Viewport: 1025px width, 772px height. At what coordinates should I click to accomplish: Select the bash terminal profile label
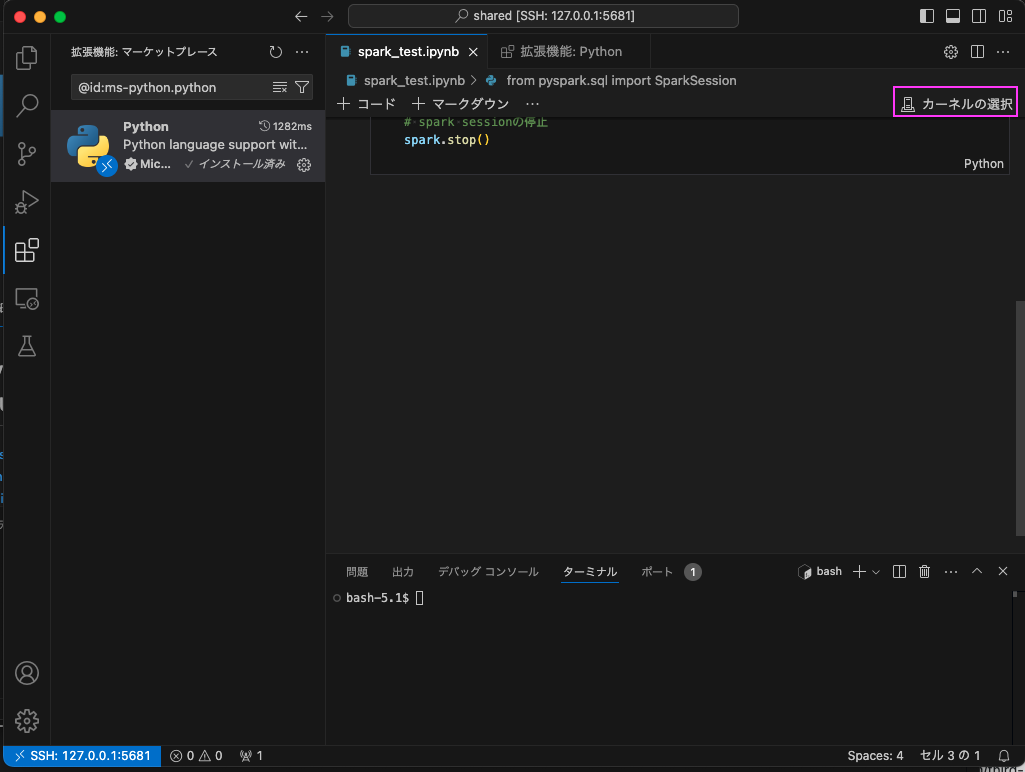[x=820, y=571]
